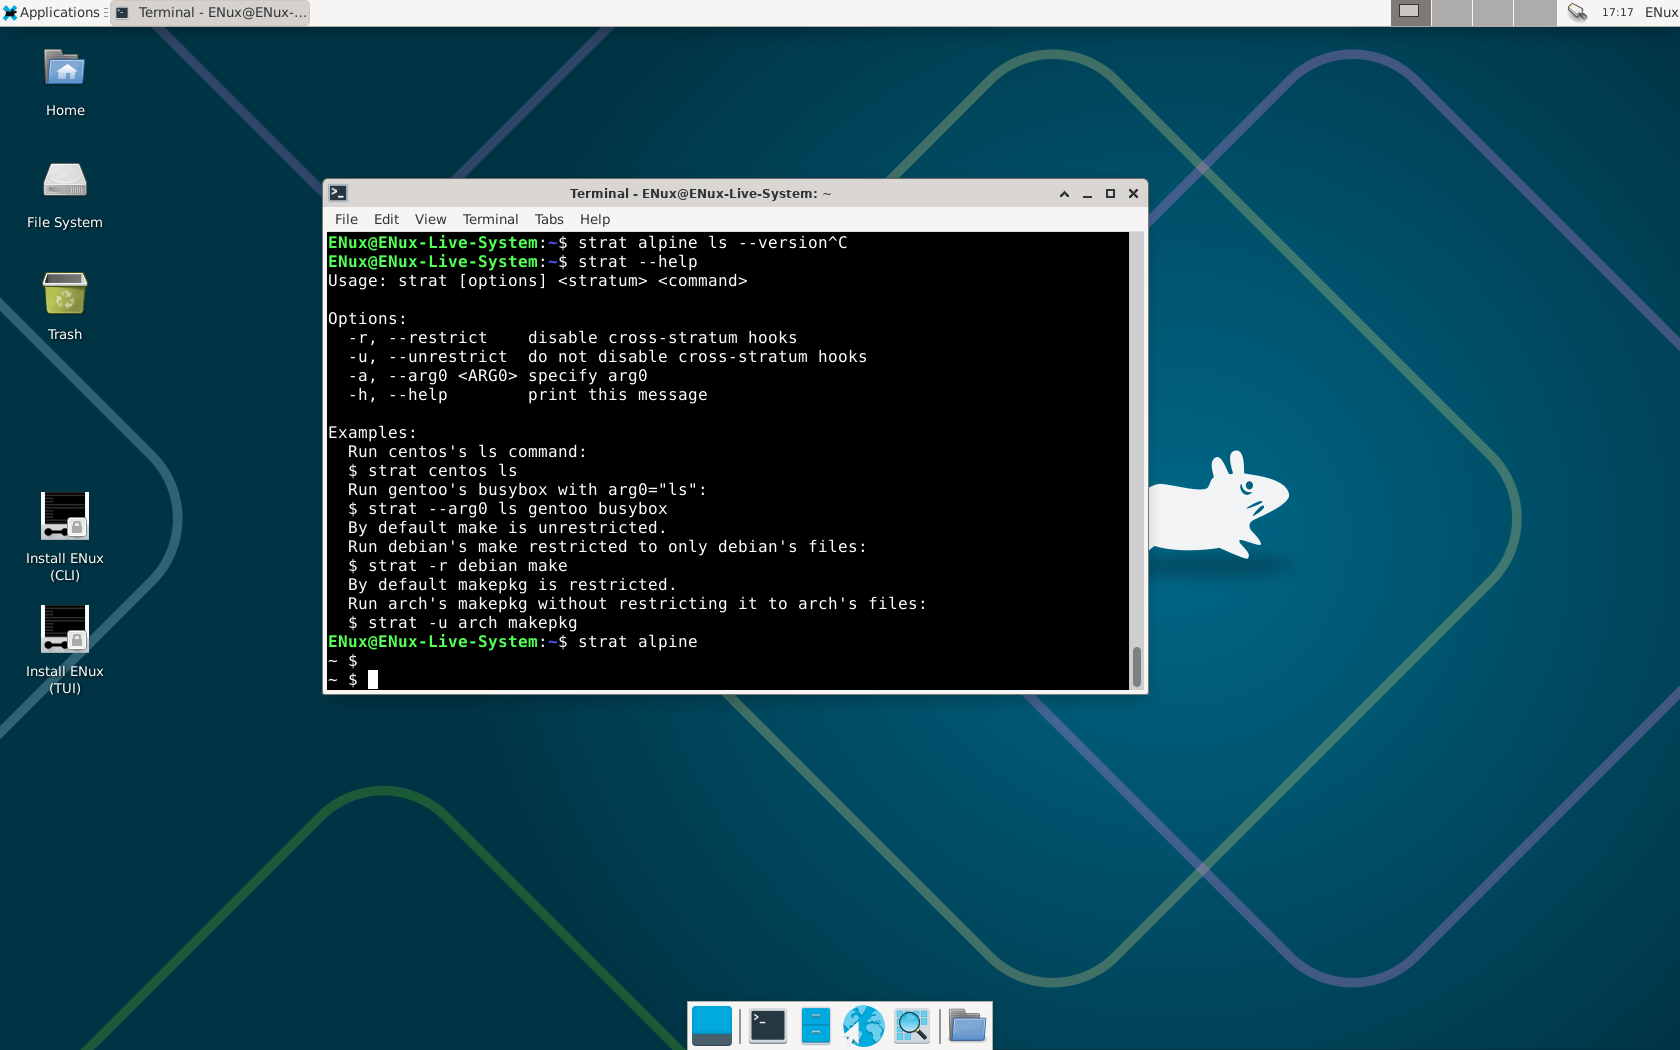The width and height of the screenshot is (1680, 1050).
Task: Click the 17:17 clock in the panel
Action: [1617, 12]
